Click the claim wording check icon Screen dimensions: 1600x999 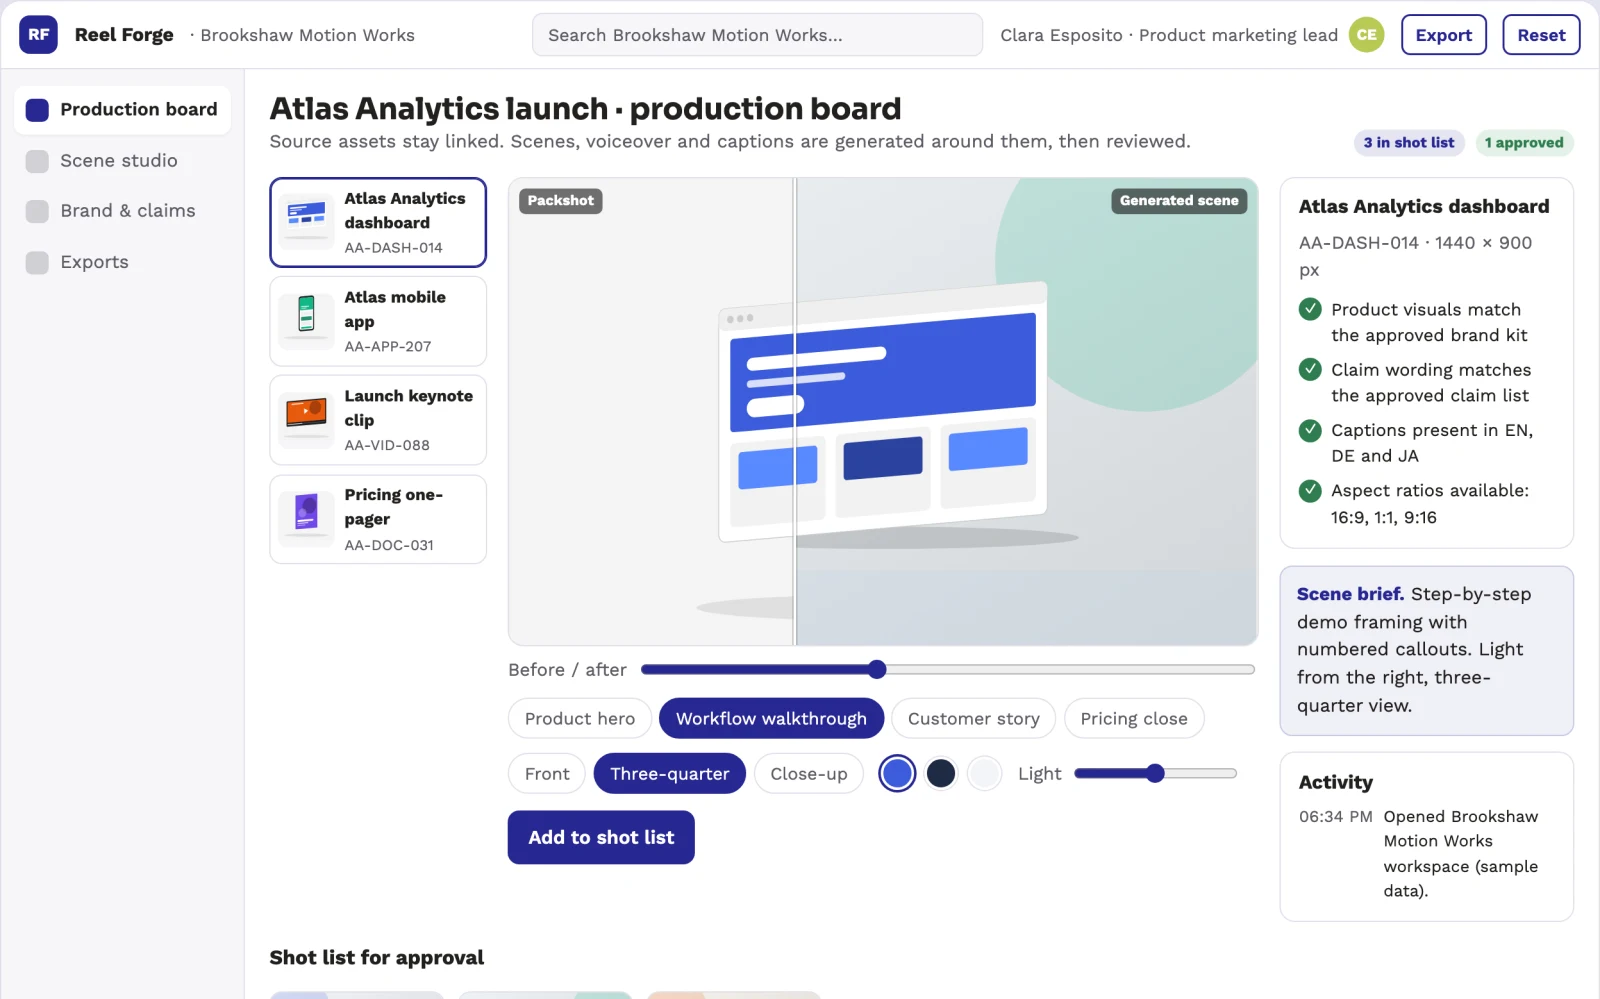pos(1310,369)
